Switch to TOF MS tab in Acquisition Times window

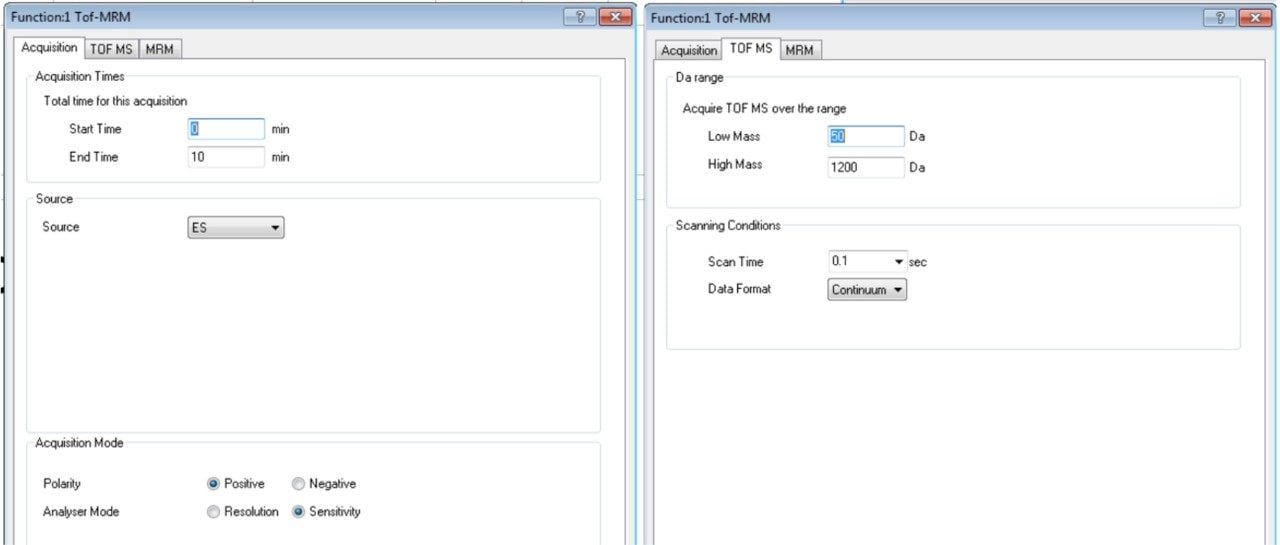(x=111, y=49)
